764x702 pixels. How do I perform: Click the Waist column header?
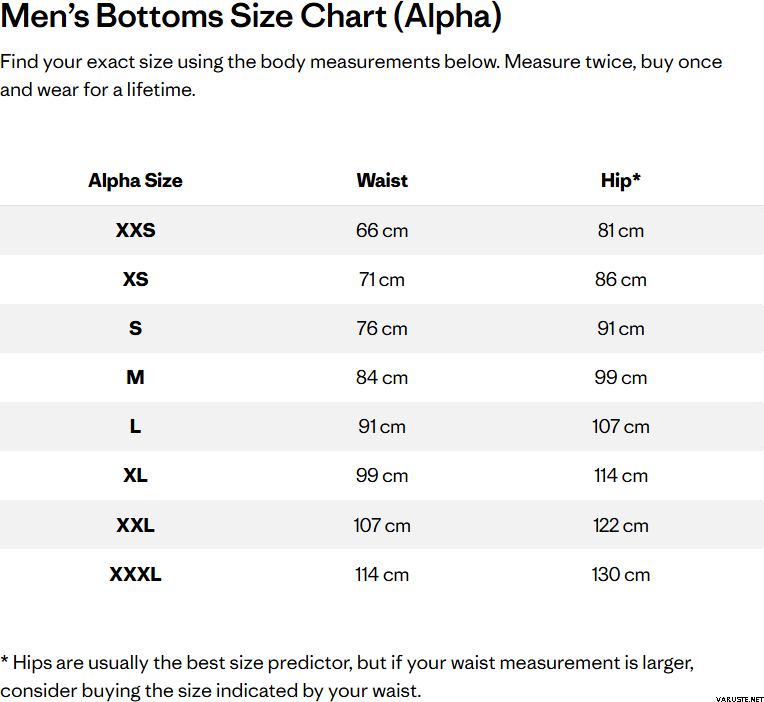[x=382, y=181]
